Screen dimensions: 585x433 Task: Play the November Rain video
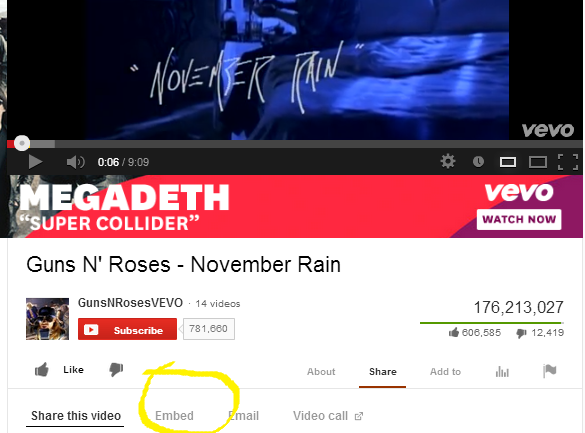point(35,162)
